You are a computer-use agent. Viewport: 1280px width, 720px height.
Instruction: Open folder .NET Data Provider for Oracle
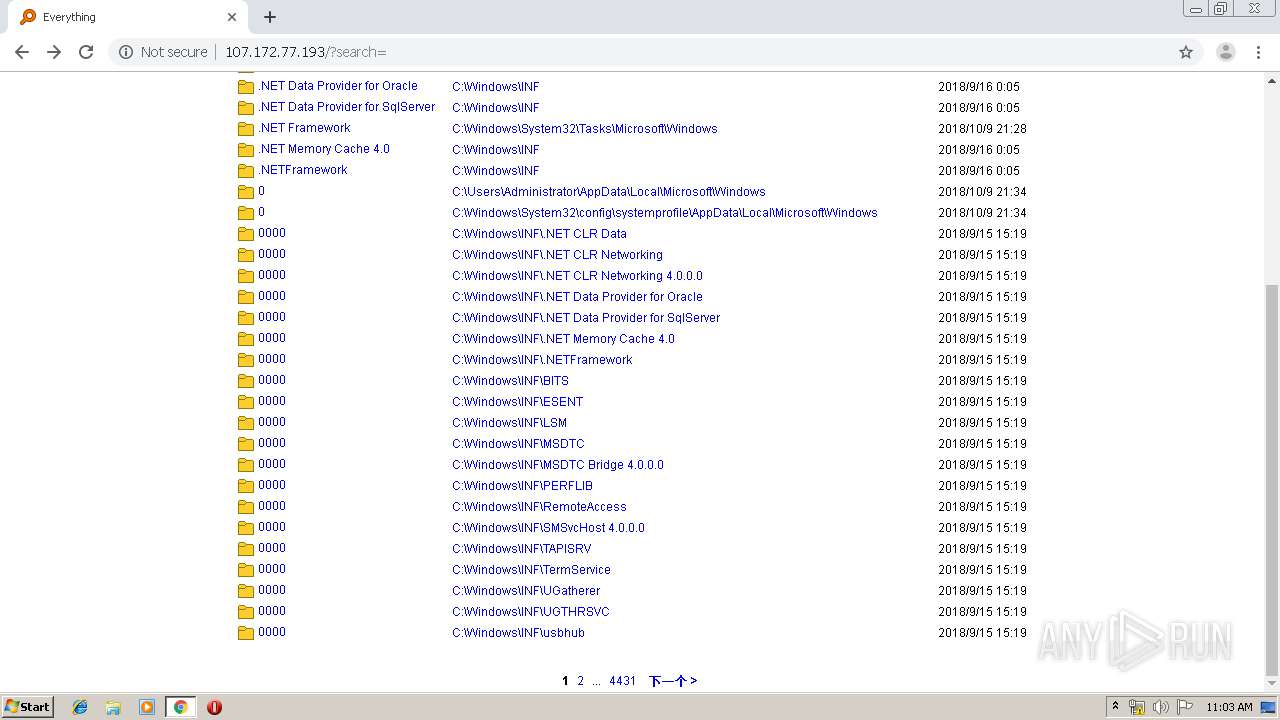pyautogui.click(x=337, y=86)
